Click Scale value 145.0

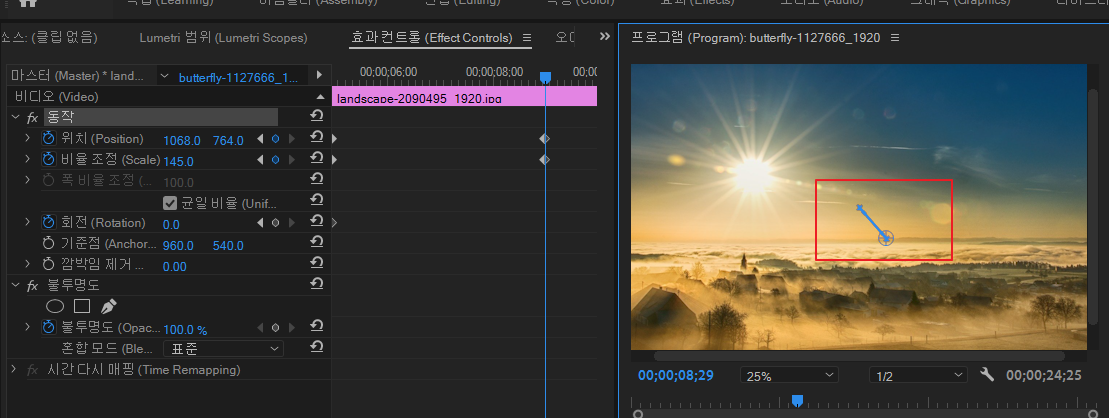pyautogui.click(x=178, y=161)
